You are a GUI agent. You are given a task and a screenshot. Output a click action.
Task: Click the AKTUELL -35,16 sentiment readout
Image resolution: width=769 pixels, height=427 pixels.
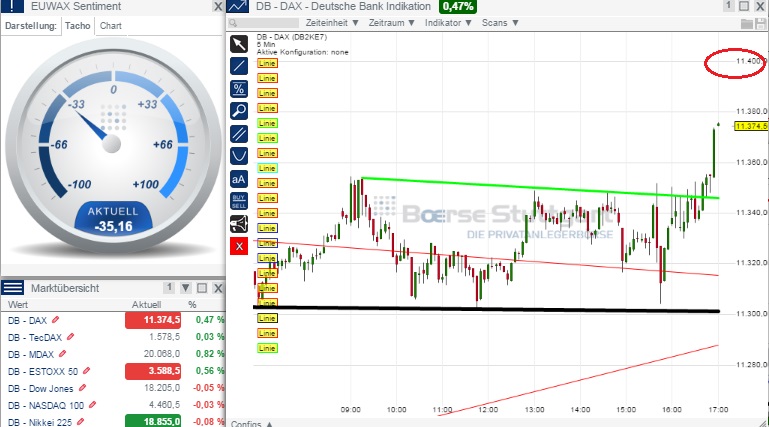click(113, 219)
